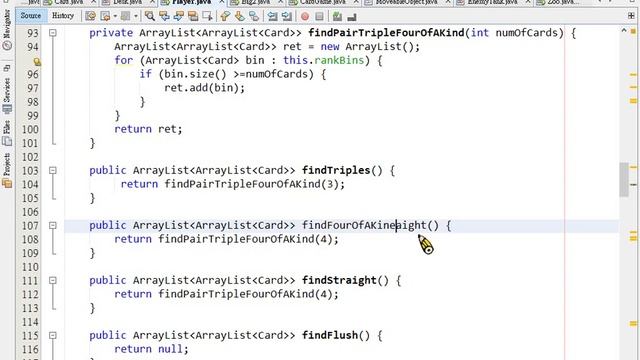Image resolution: width=640 pixels, height=360 pixels.
Task: Click the ret.add(bin); statement
Action: point(204,88)
